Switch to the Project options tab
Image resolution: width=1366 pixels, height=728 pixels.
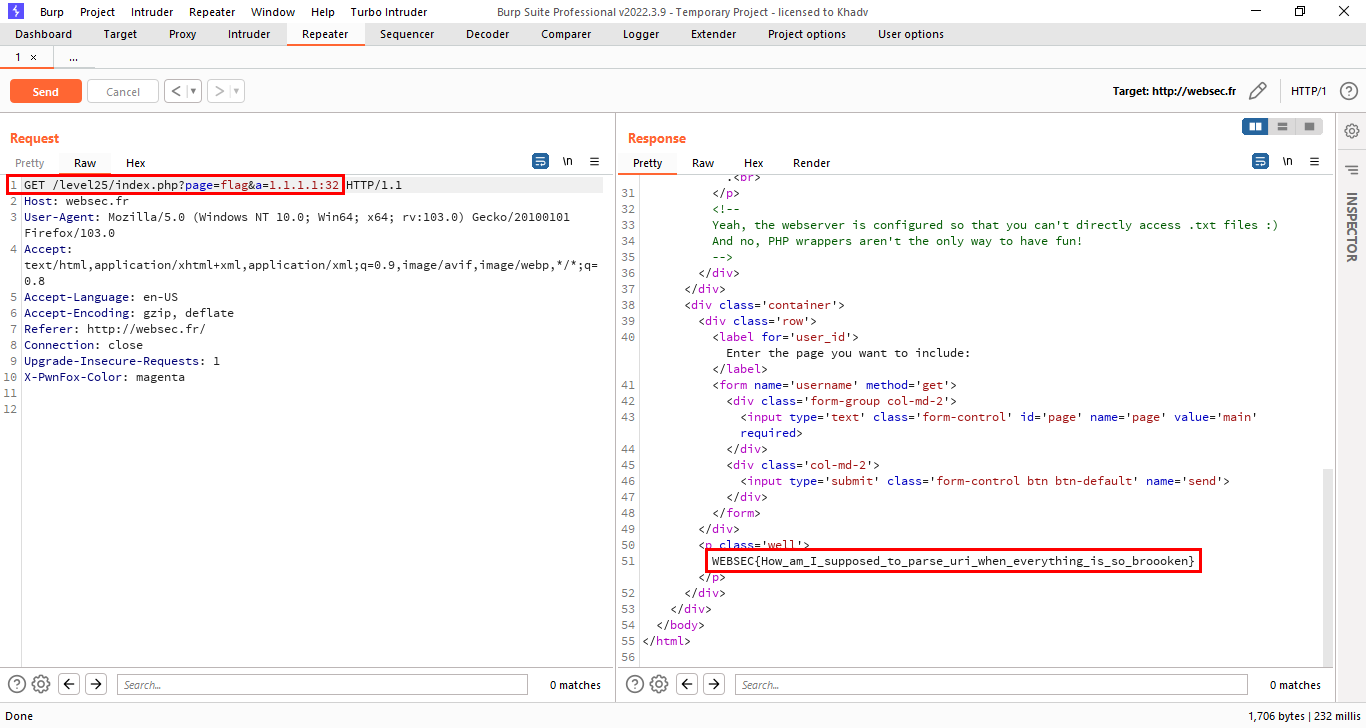click(x=807, y=34)
